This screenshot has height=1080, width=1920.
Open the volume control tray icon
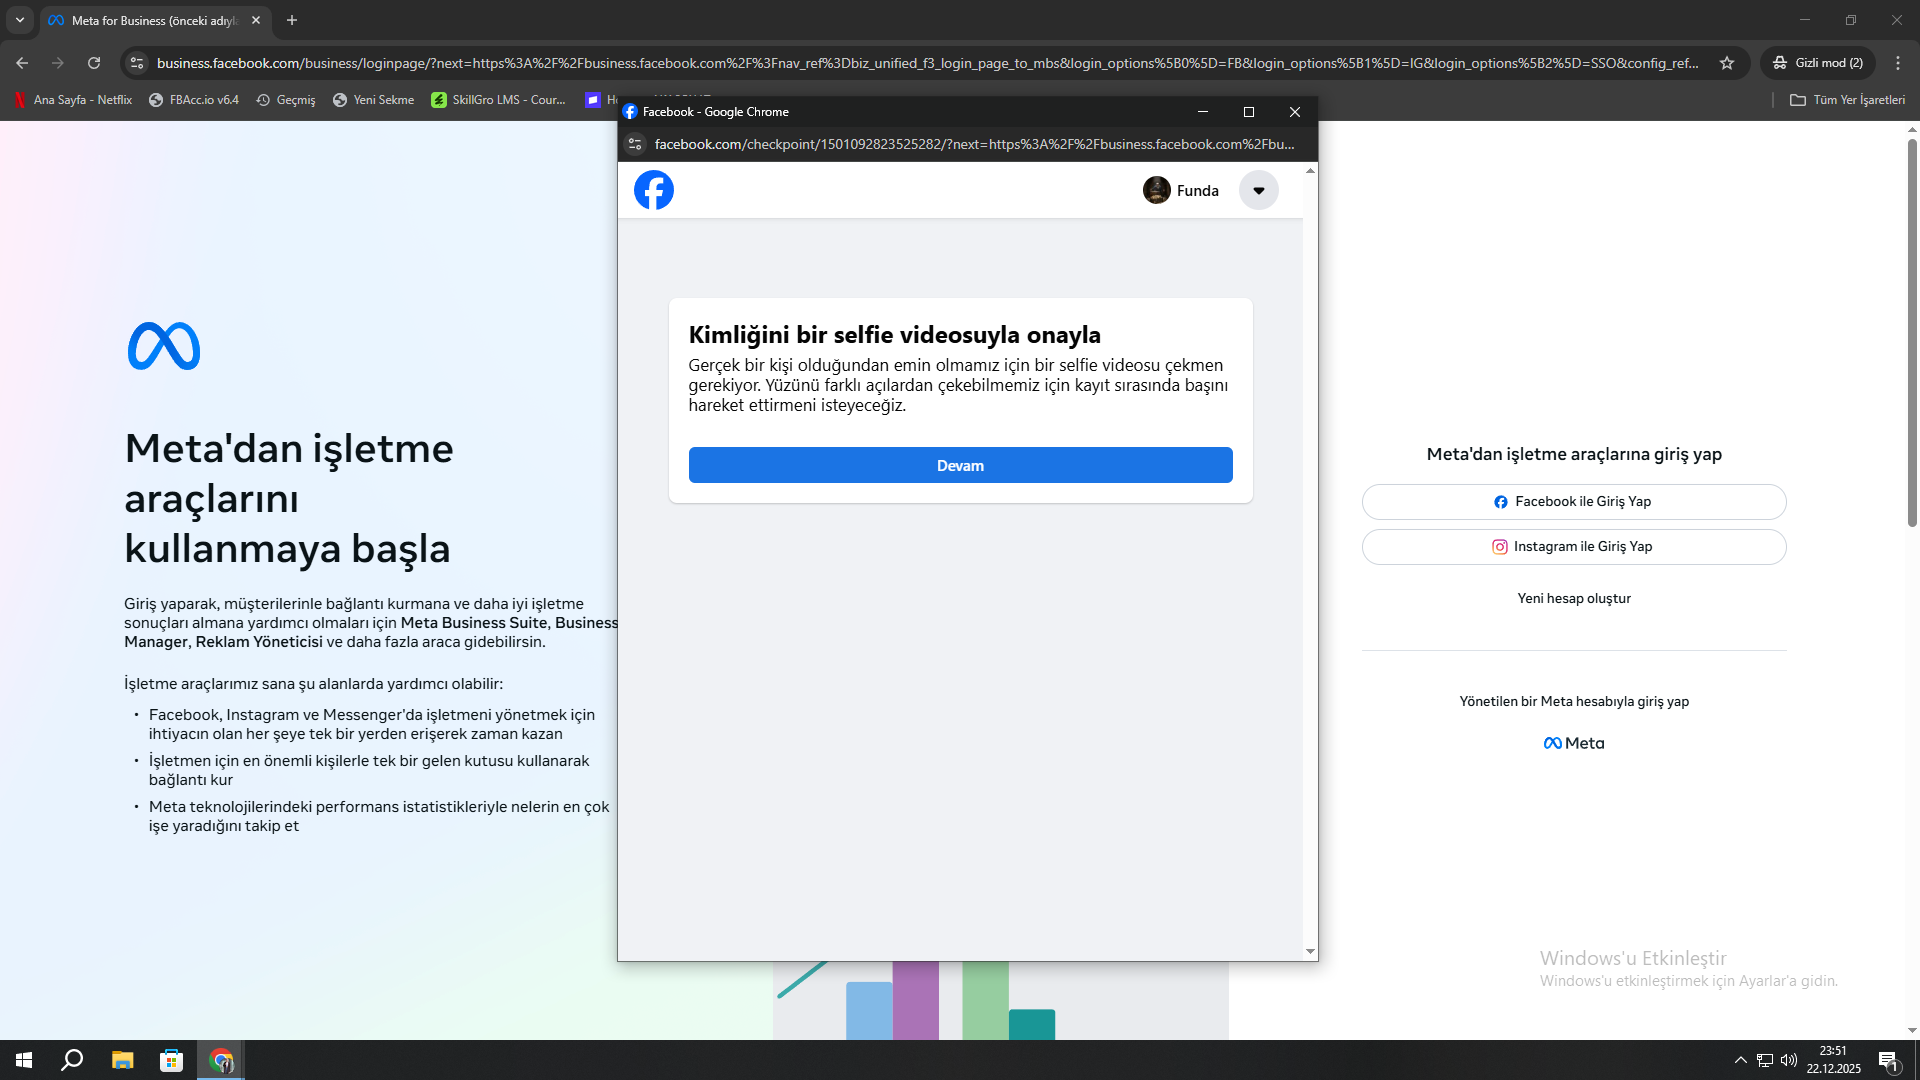[1789, 1060]
